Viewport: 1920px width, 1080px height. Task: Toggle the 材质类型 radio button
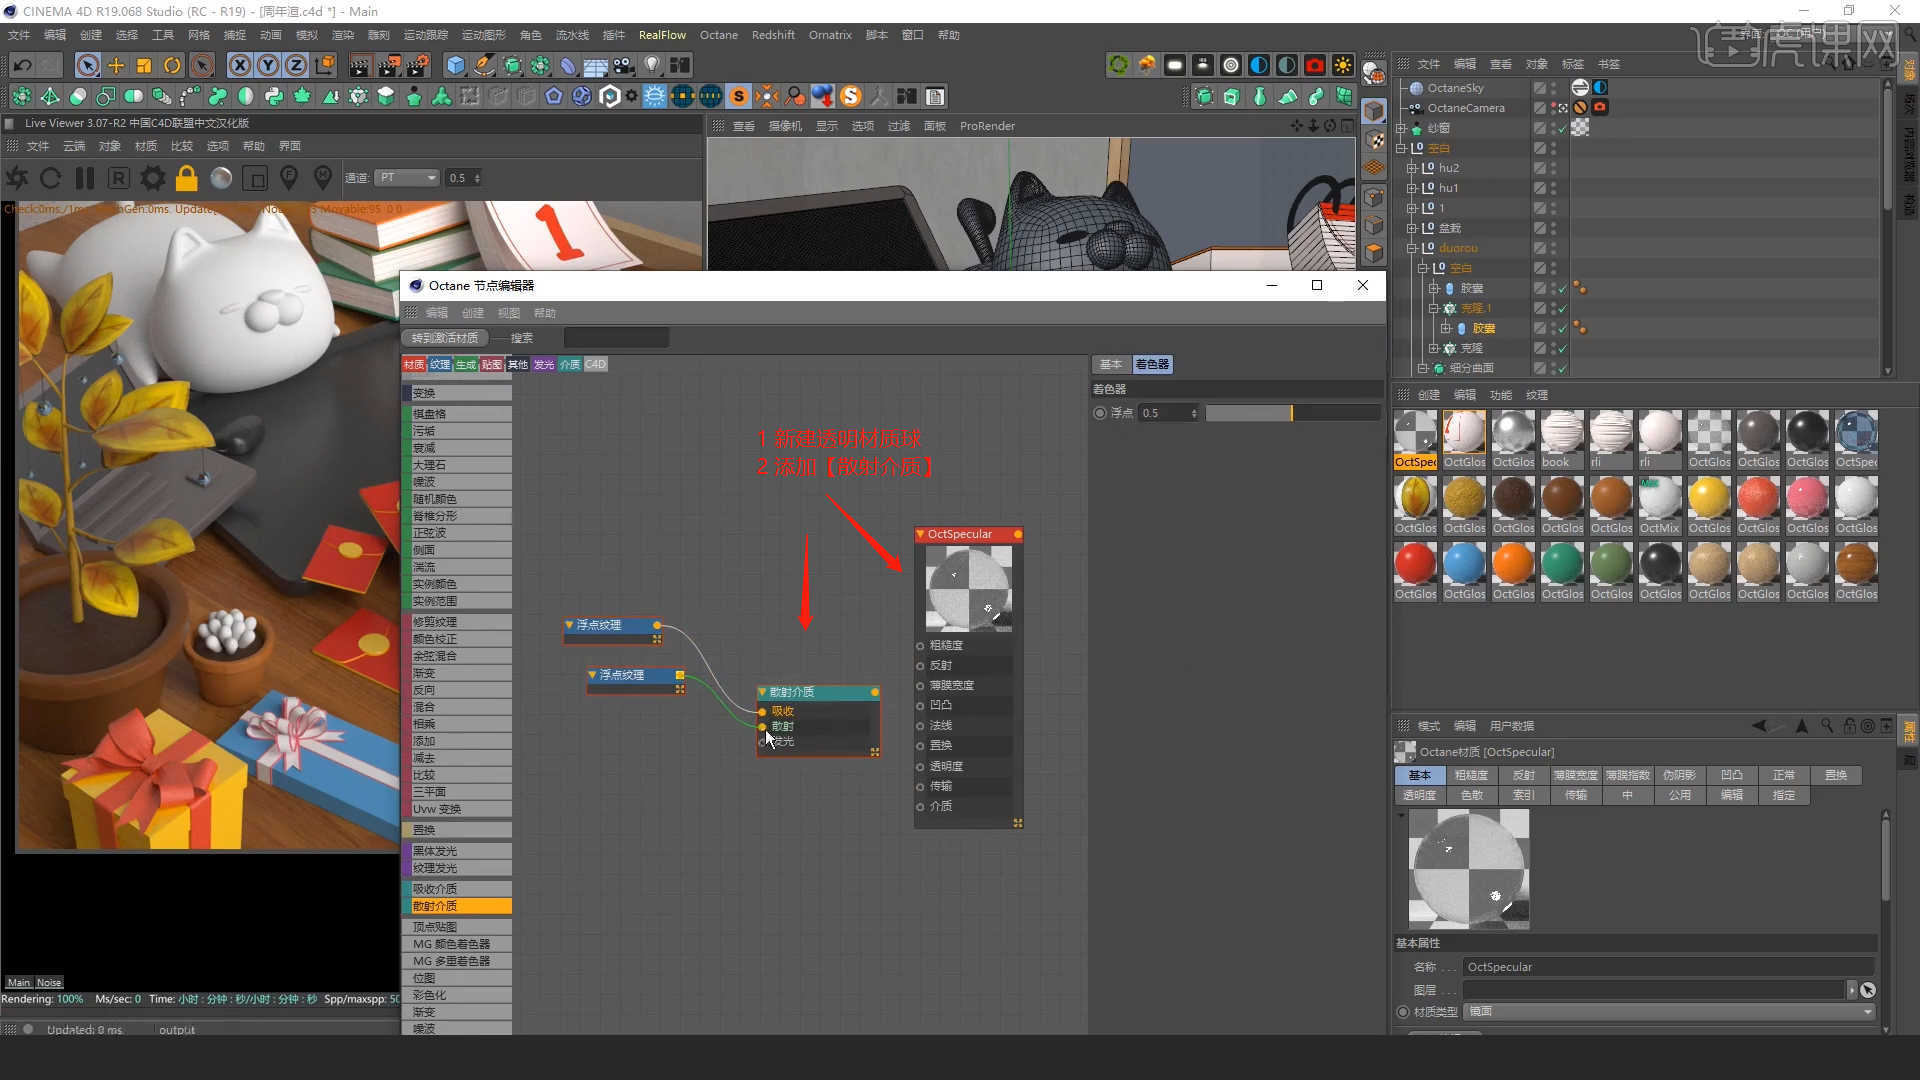click(x=1403, y=1012)
